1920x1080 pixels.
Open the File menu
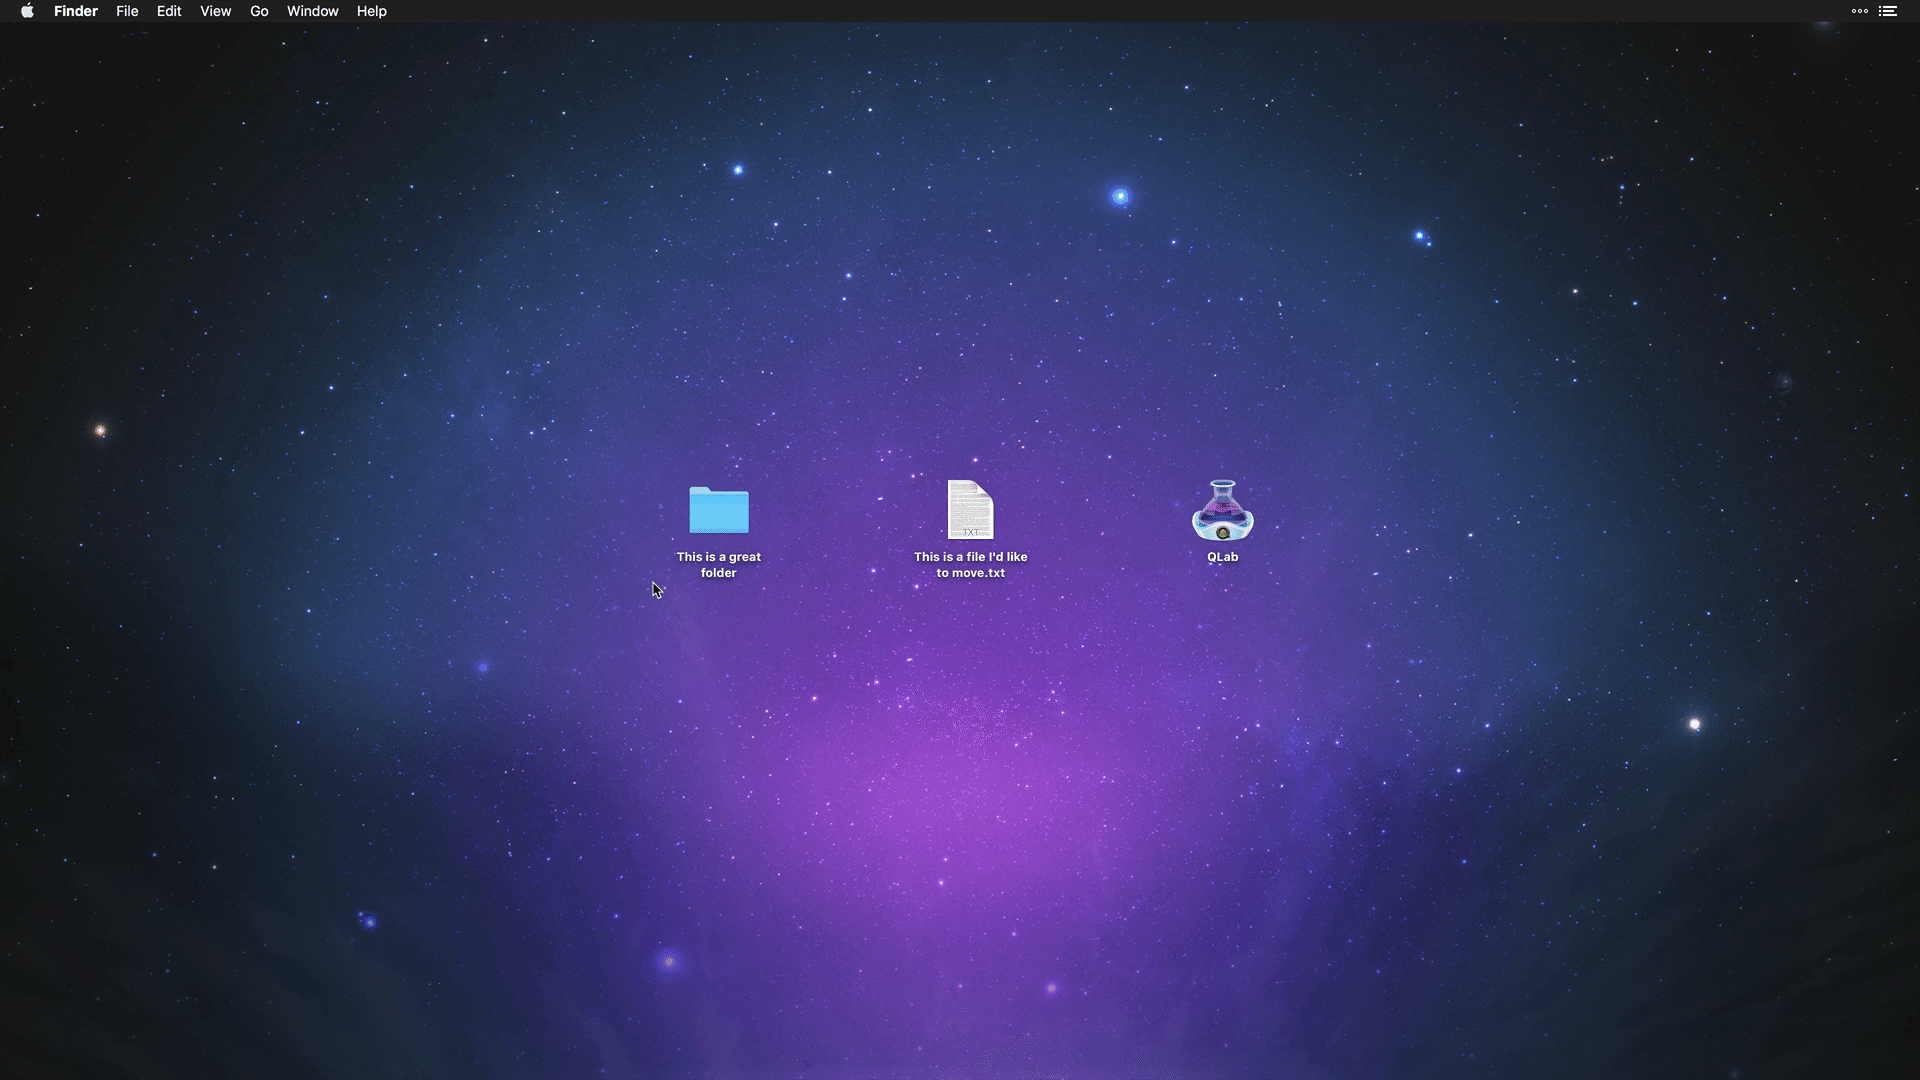(x=127, y=11)
